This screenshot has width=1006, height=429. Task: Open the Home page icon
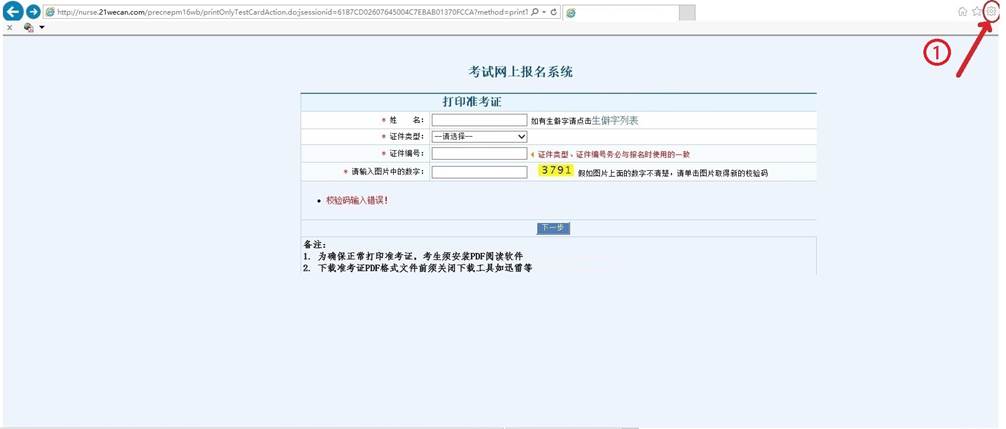pos(963,12)
